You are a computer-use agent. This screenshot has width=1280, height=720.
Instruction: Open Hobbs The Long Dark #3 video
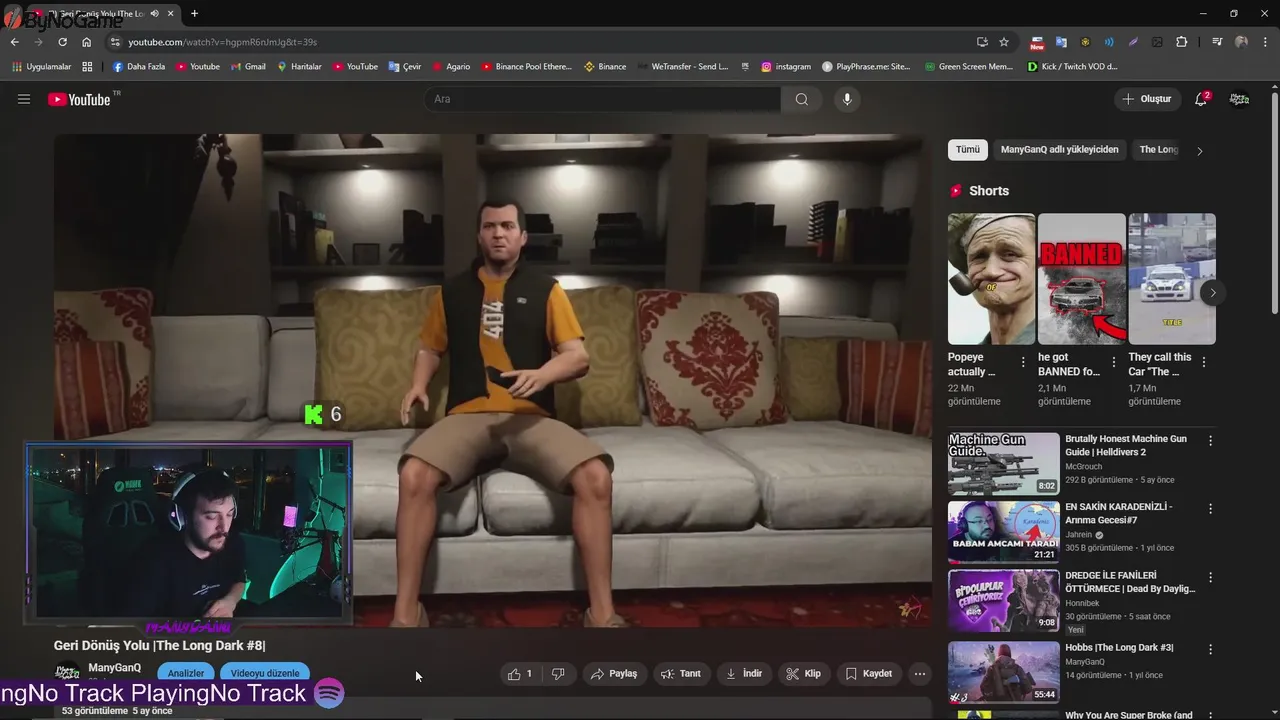1119,648
